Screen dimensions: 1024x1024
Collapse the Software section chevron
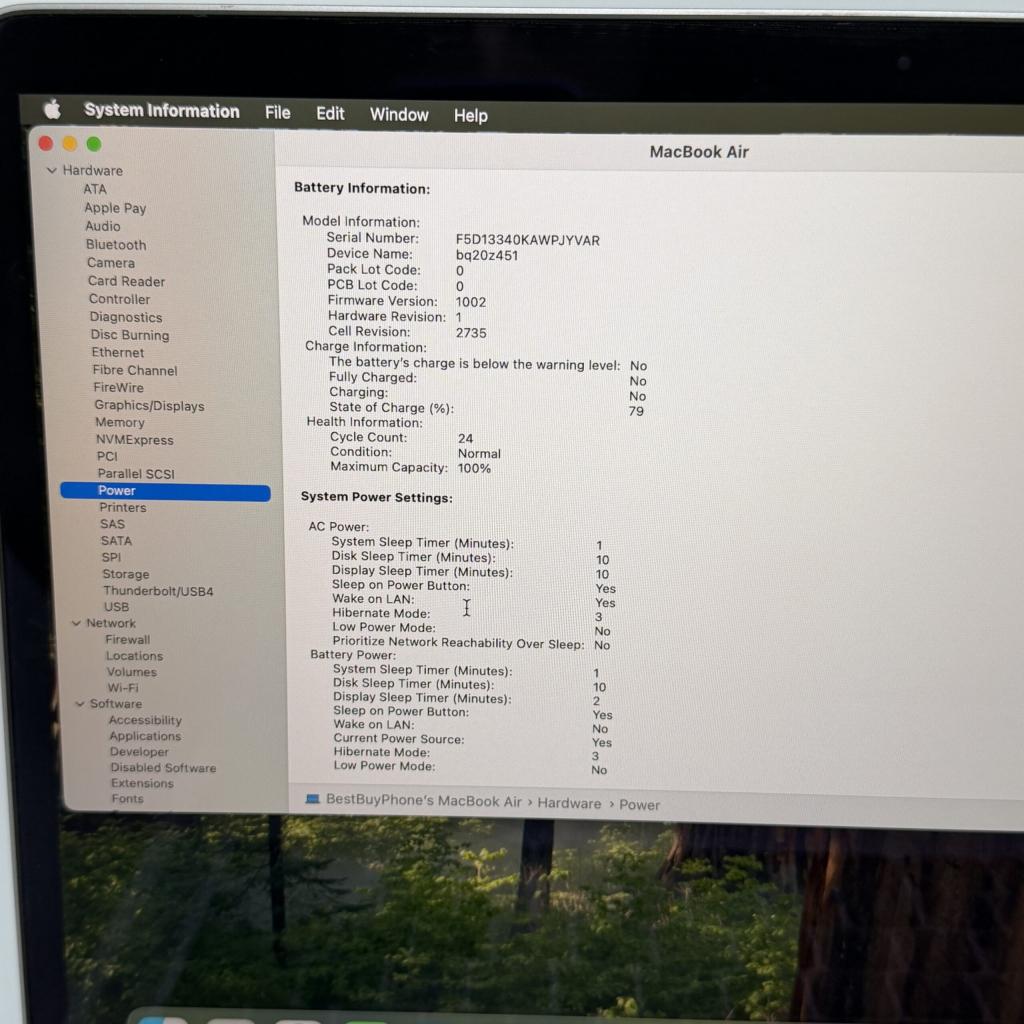pyautogui.click(x=80, y=703)
